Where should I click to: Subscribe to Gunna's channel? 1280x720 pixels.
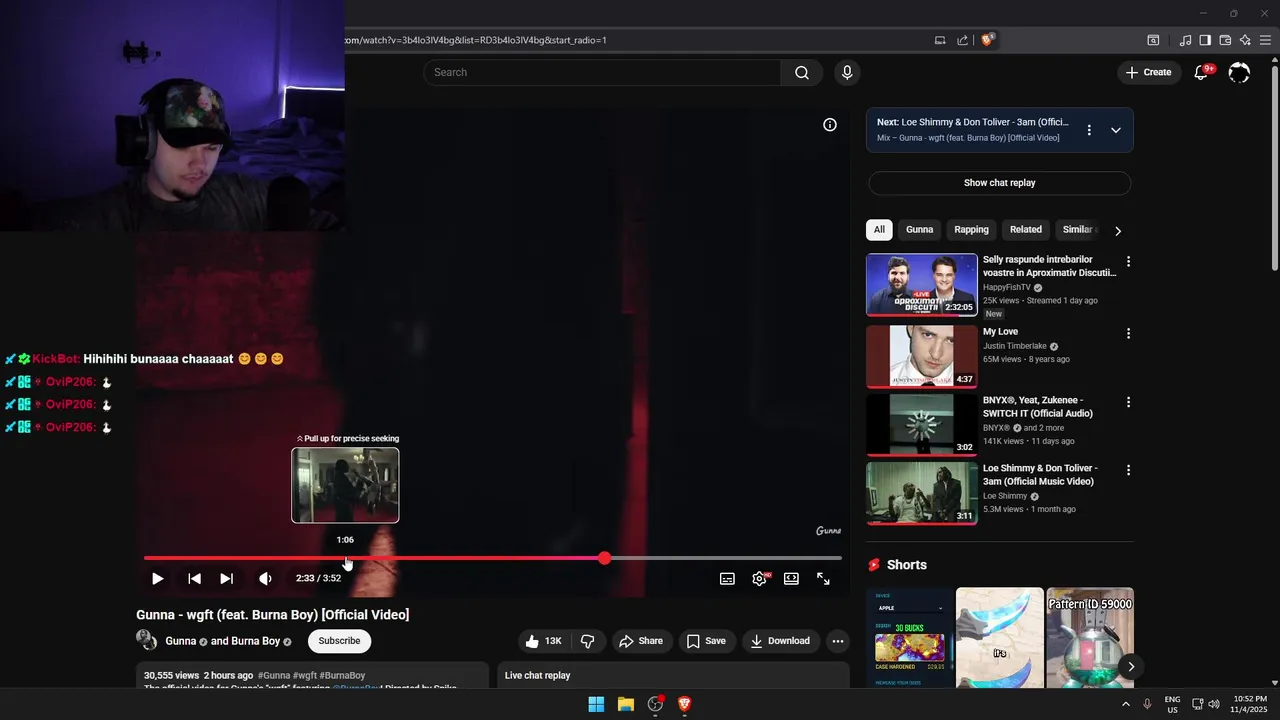pyautogui.click(x=339, y=641)
